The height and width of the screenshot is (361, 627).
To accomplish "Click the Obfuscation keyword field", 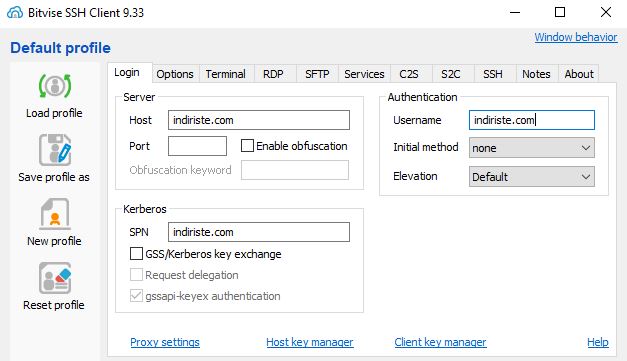I will click(x=295, y=170).
